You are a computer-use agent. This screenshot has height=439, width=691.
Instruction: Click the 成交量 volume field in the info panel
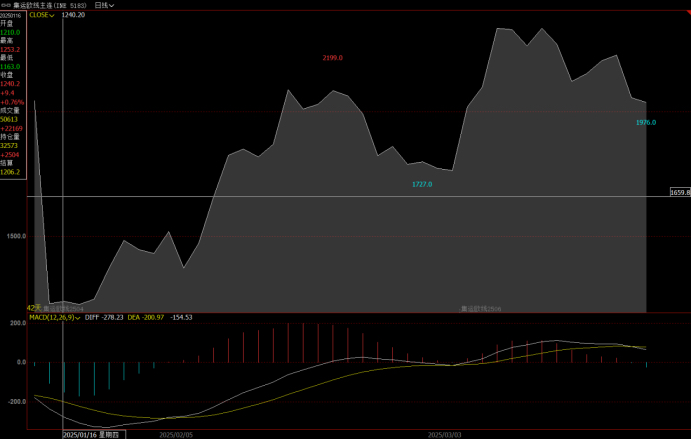pyautogui.click(x=9, y=110)
